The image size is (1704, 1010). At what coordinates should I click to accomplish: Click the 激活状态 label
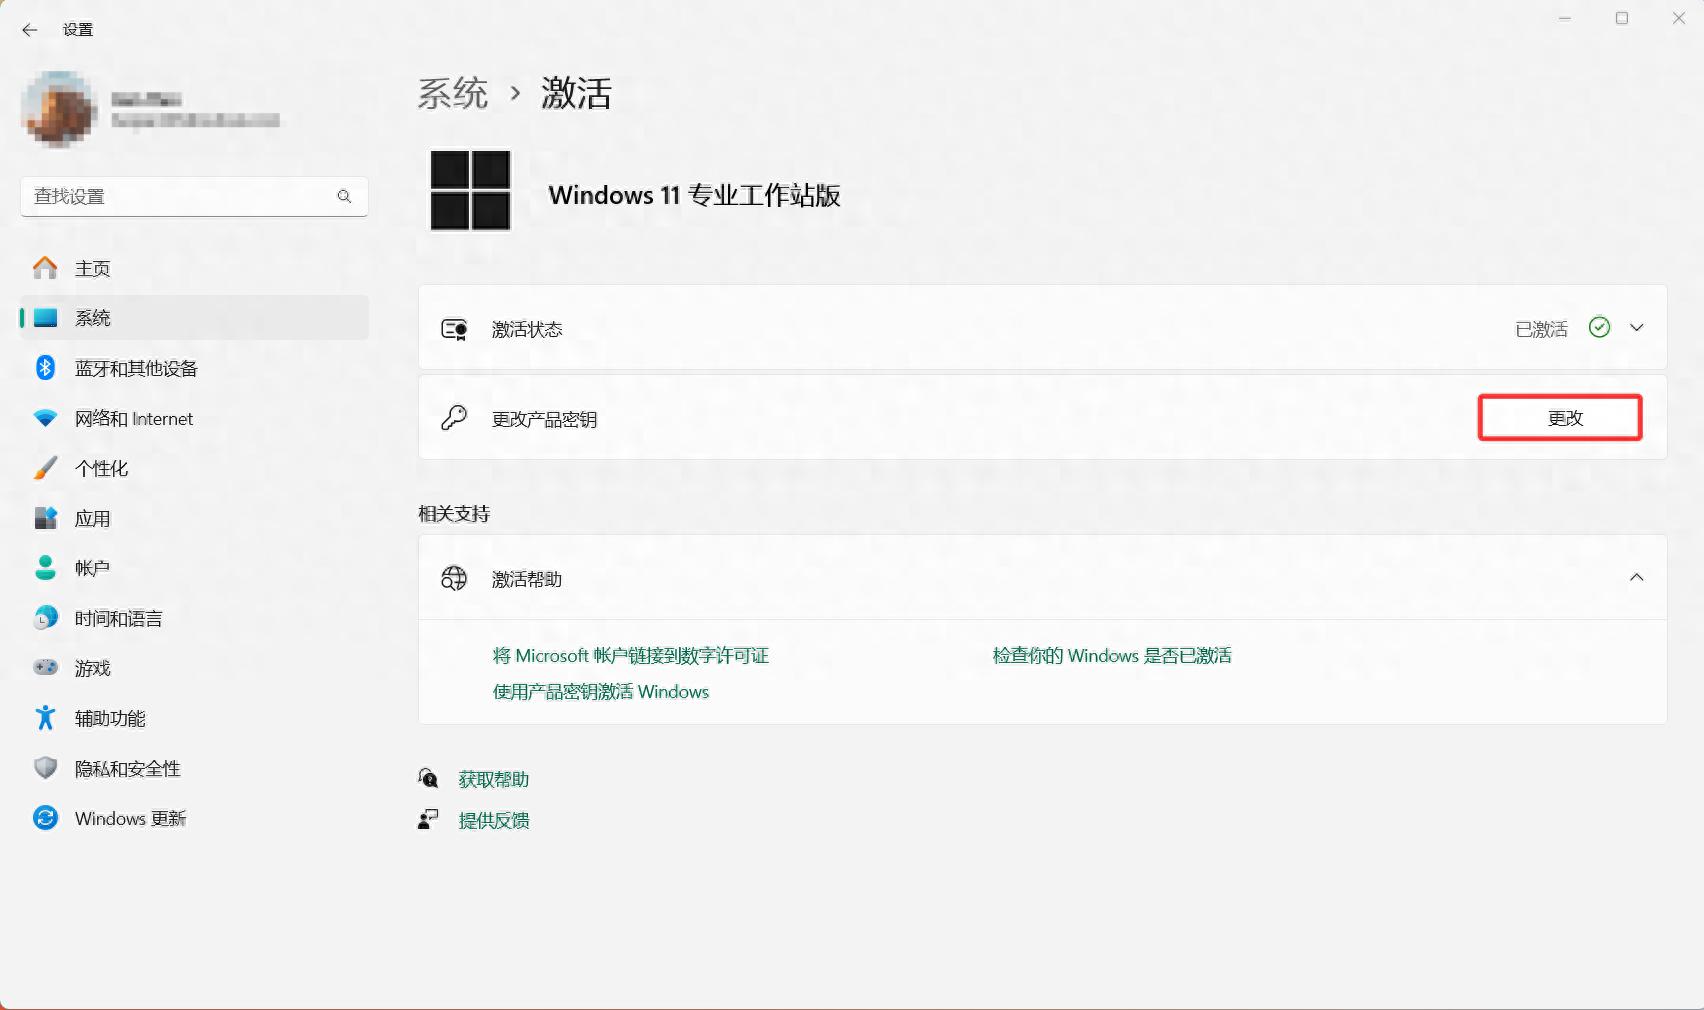527,329
